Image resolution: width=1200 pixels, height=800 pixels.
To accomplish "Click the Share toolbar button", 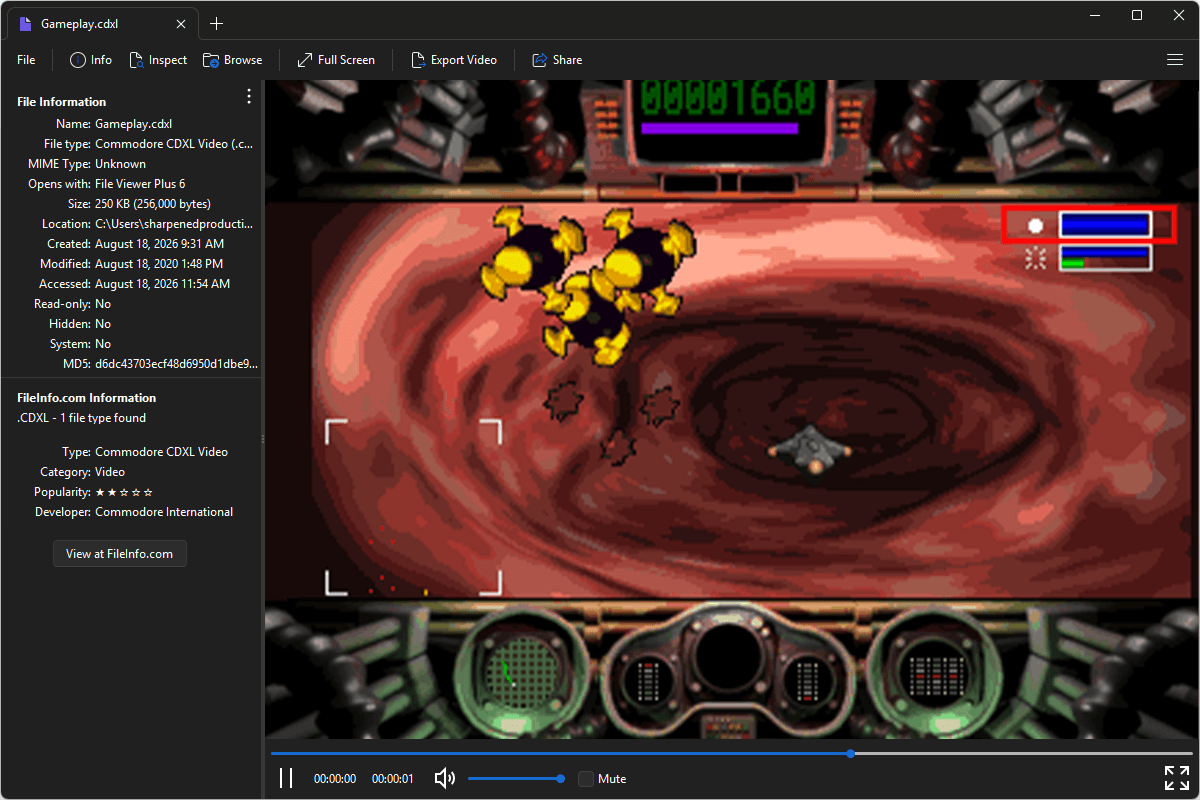I will click(557, 60).
